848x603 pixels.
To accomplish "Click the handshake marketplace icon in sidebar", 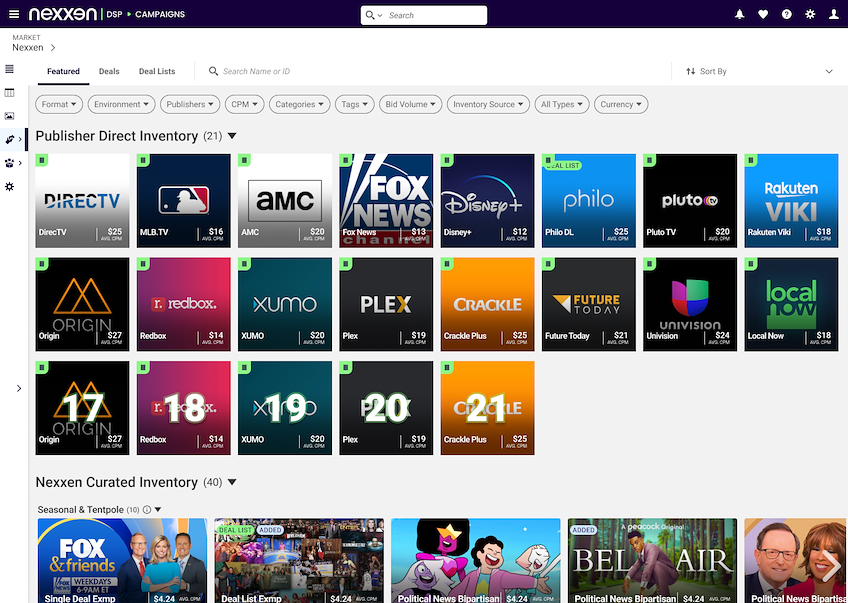I will click(x=10, y=139).
